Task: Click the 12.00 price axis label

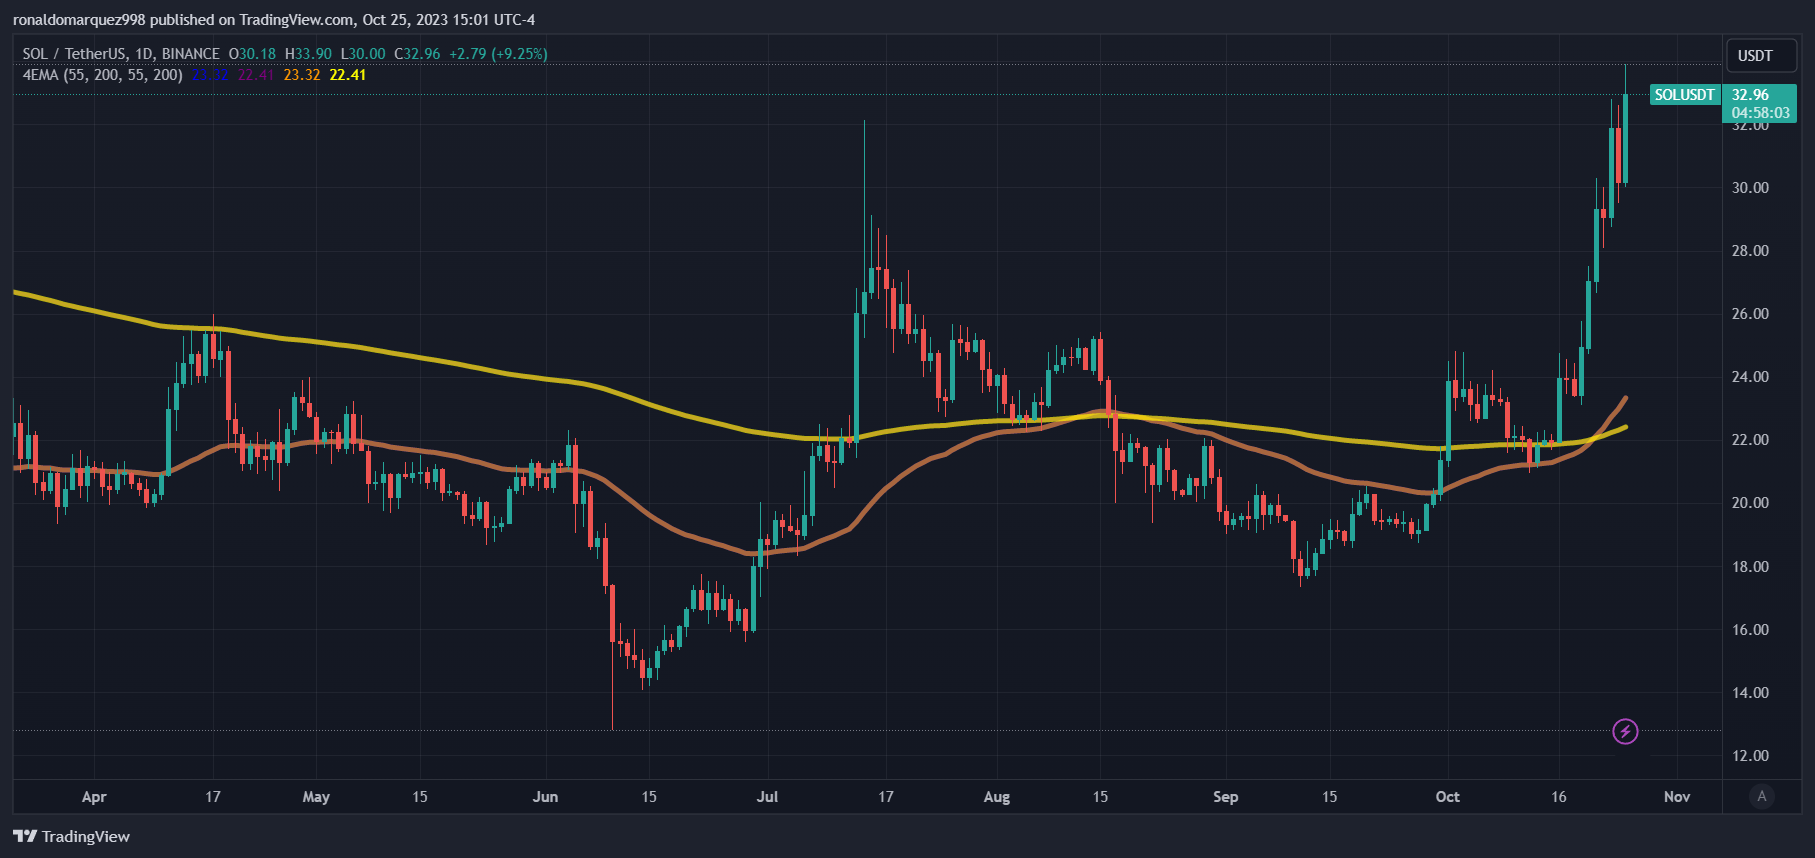Action: coord(1750,756)
